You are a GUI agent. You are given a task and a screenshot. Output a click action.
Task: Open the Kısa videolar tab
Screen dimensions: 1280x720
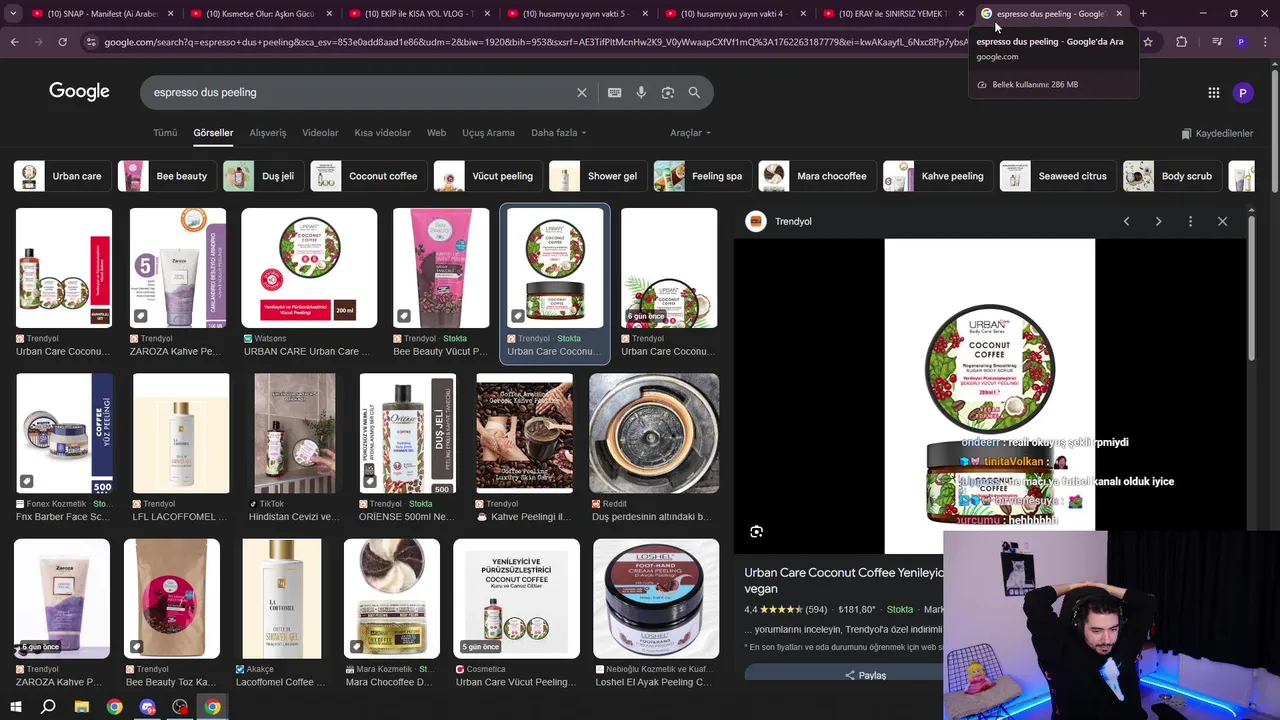click(382, 133)
